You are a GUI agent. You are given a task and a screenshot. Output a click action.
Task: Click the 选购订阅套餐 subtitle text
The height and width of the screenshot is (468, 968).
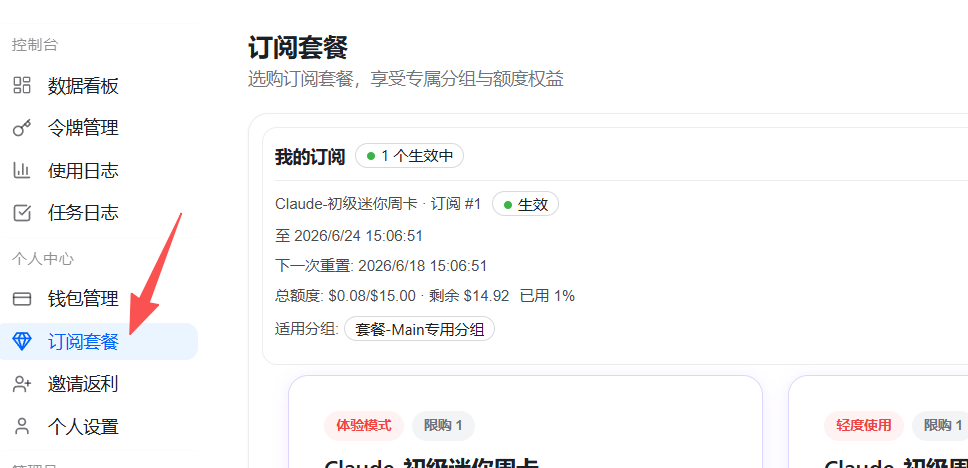406,79
